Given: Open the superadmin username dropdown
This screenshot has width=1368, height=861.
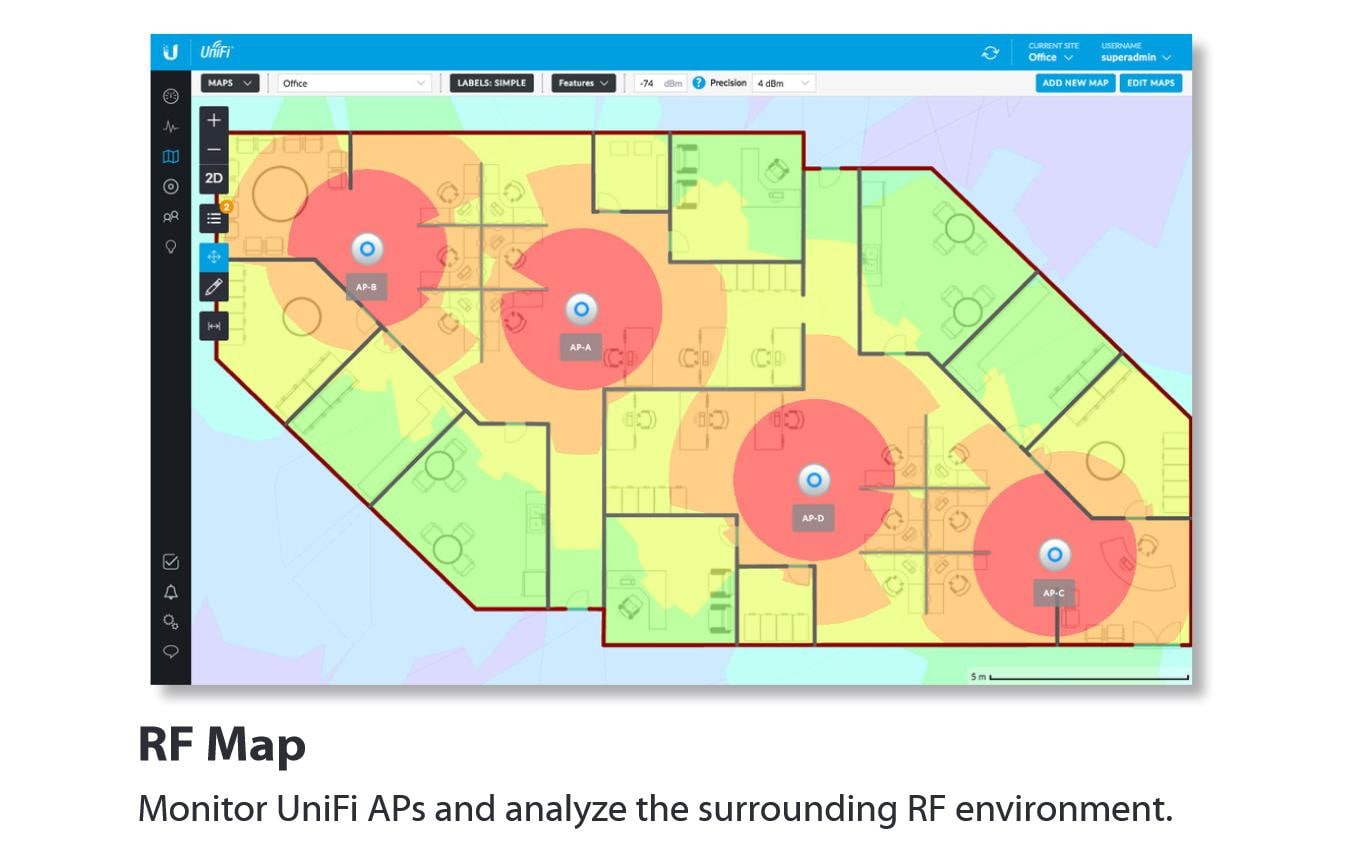Looking at the screenshot, I should click(1135, 52).
